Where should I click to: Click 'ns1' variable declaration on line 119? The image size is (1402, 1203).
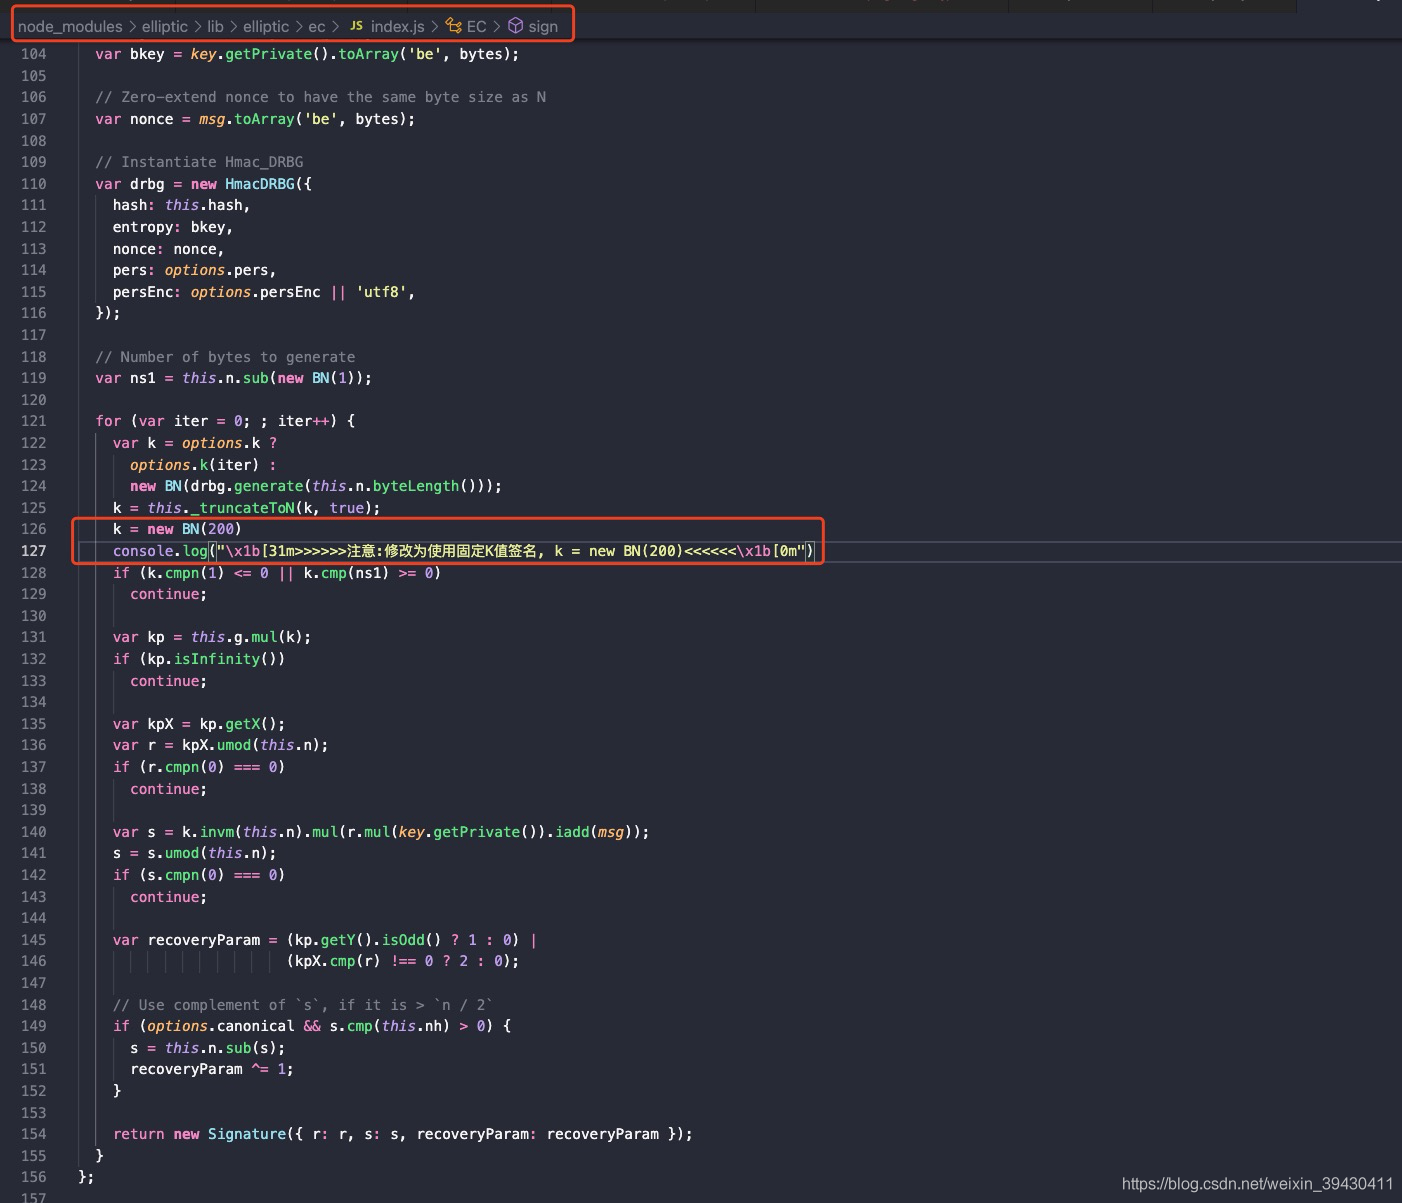(x=143, y=378)
